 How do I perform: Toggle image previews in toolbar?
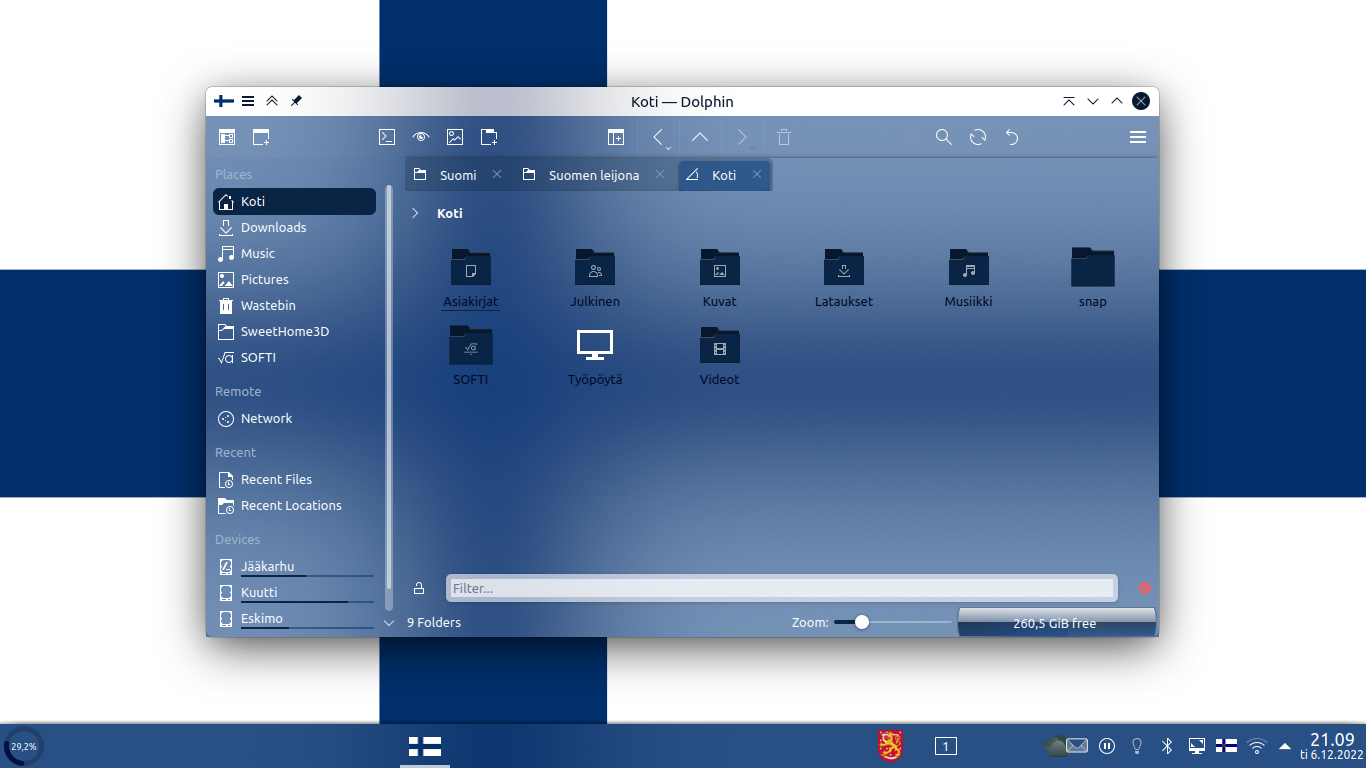click(455, 137)
